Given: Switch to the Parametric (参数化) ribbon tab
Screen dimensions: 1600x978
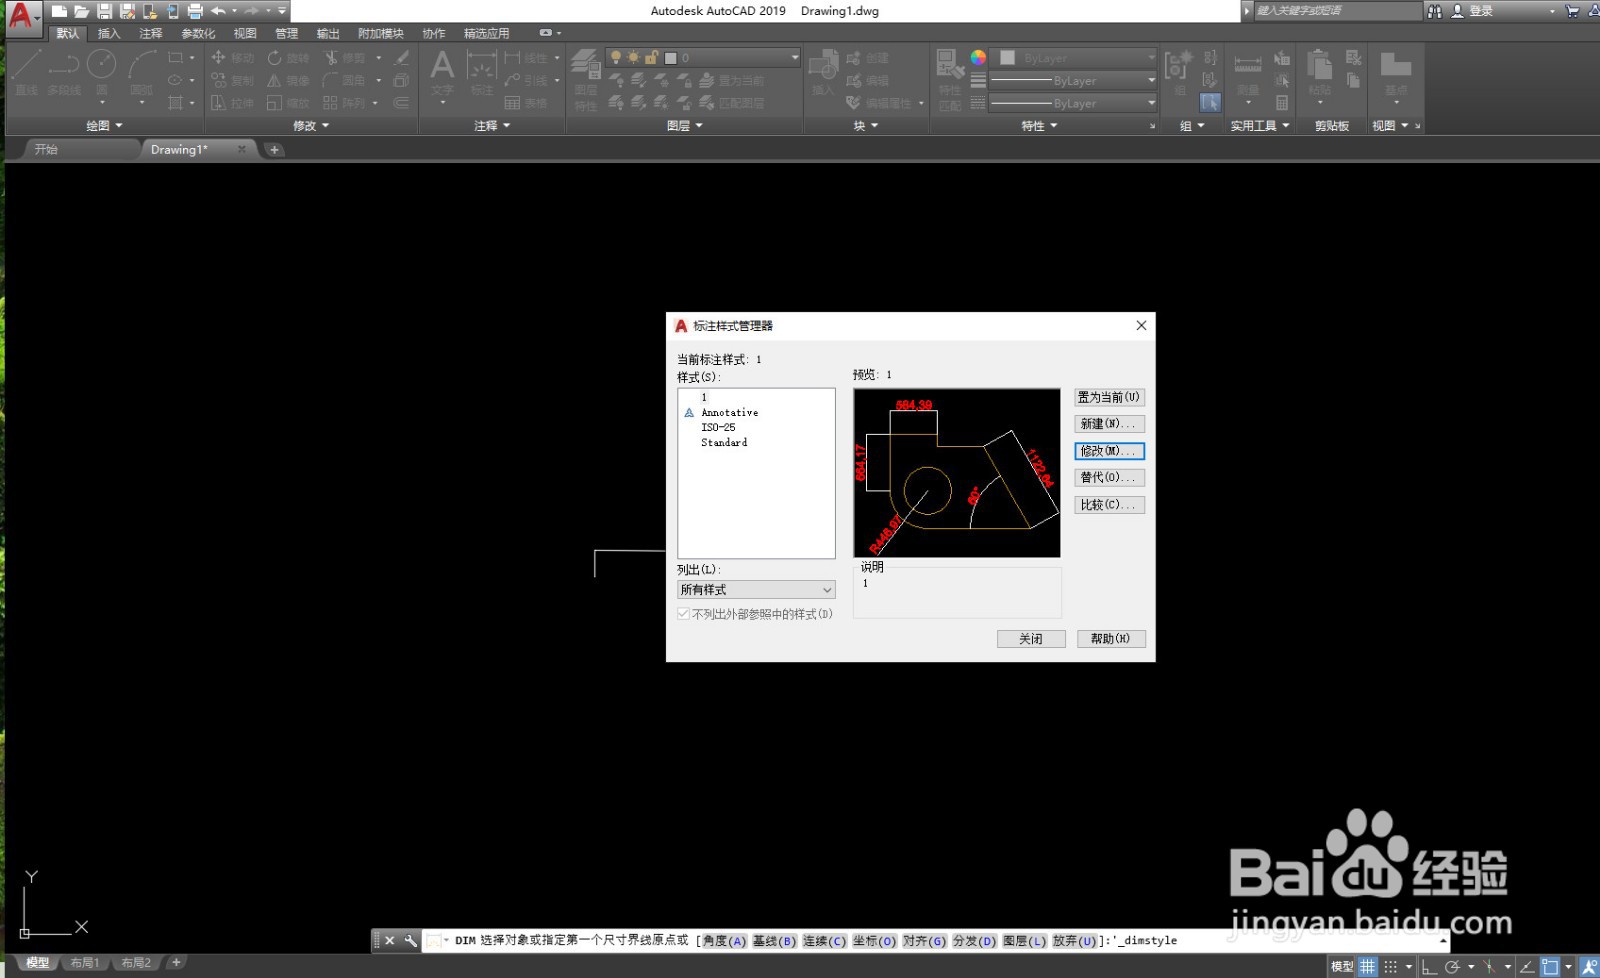Looking at the screenshot, I should tap(198, 33).
